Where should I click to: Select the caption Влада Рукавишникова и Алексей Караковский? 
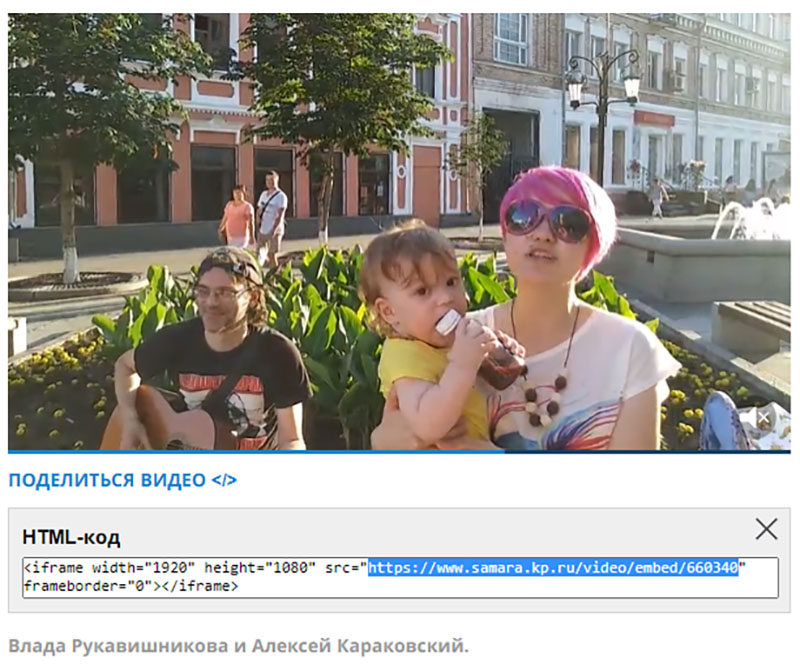pyautogui.click(x=238, y=646)
